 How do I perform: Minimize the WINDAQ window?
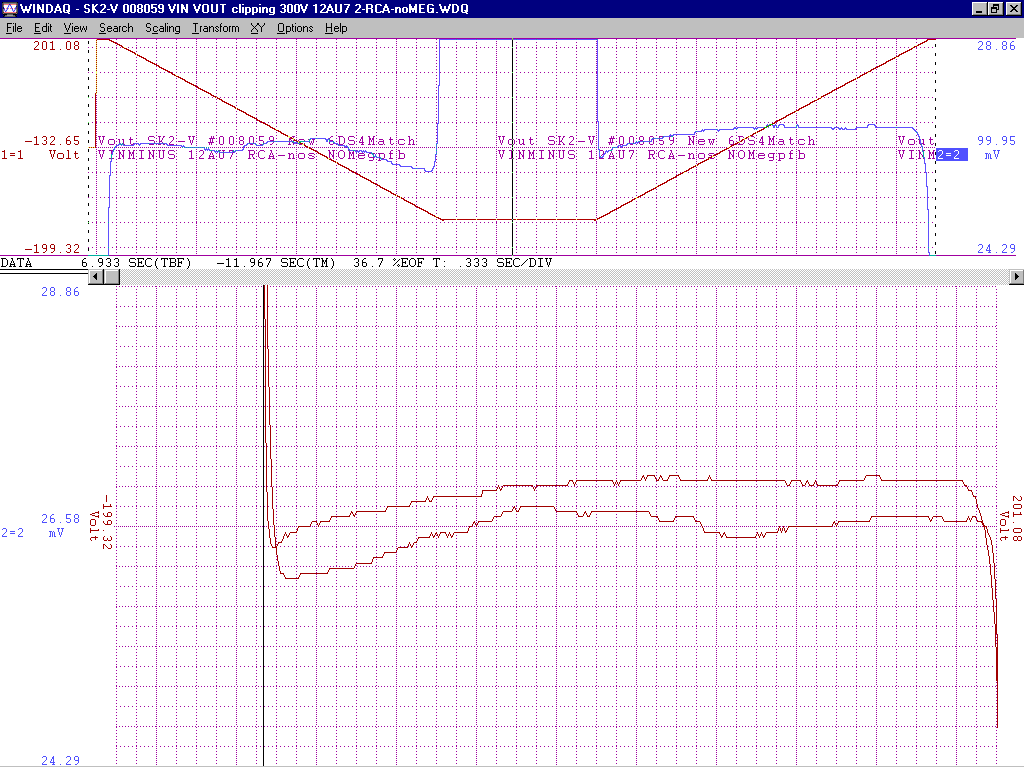click(x=979, y=9)
